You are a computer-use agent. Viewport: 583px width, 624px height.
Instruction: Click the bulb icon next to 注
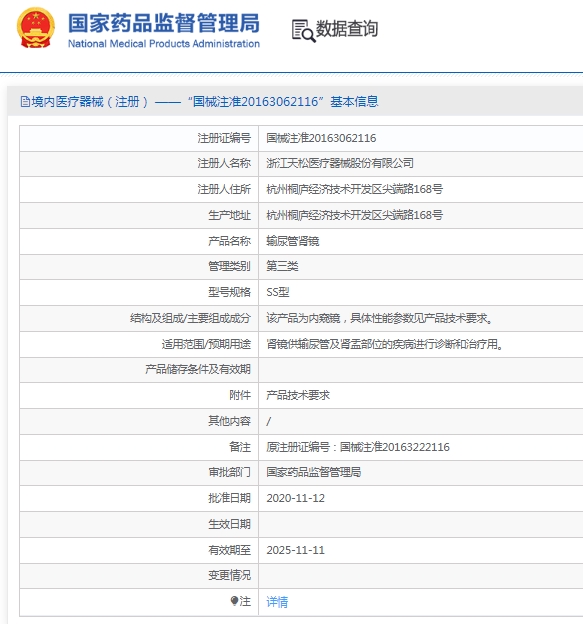click(x=234, y=601)
